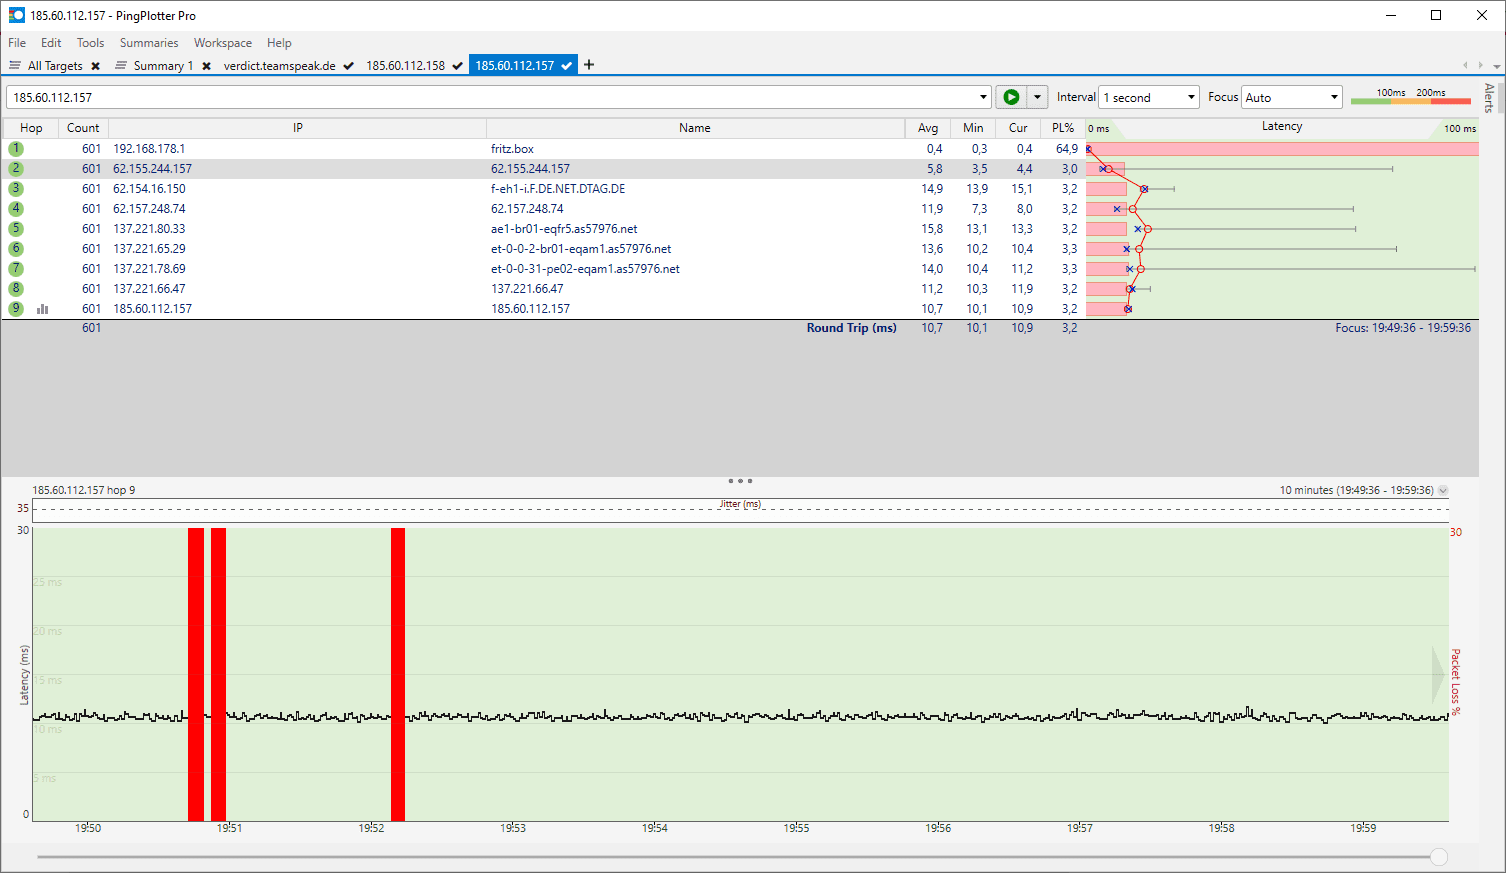Close the Summary 1 tab
Viewport: 1506px width, 873px height.
pos(206,66)
